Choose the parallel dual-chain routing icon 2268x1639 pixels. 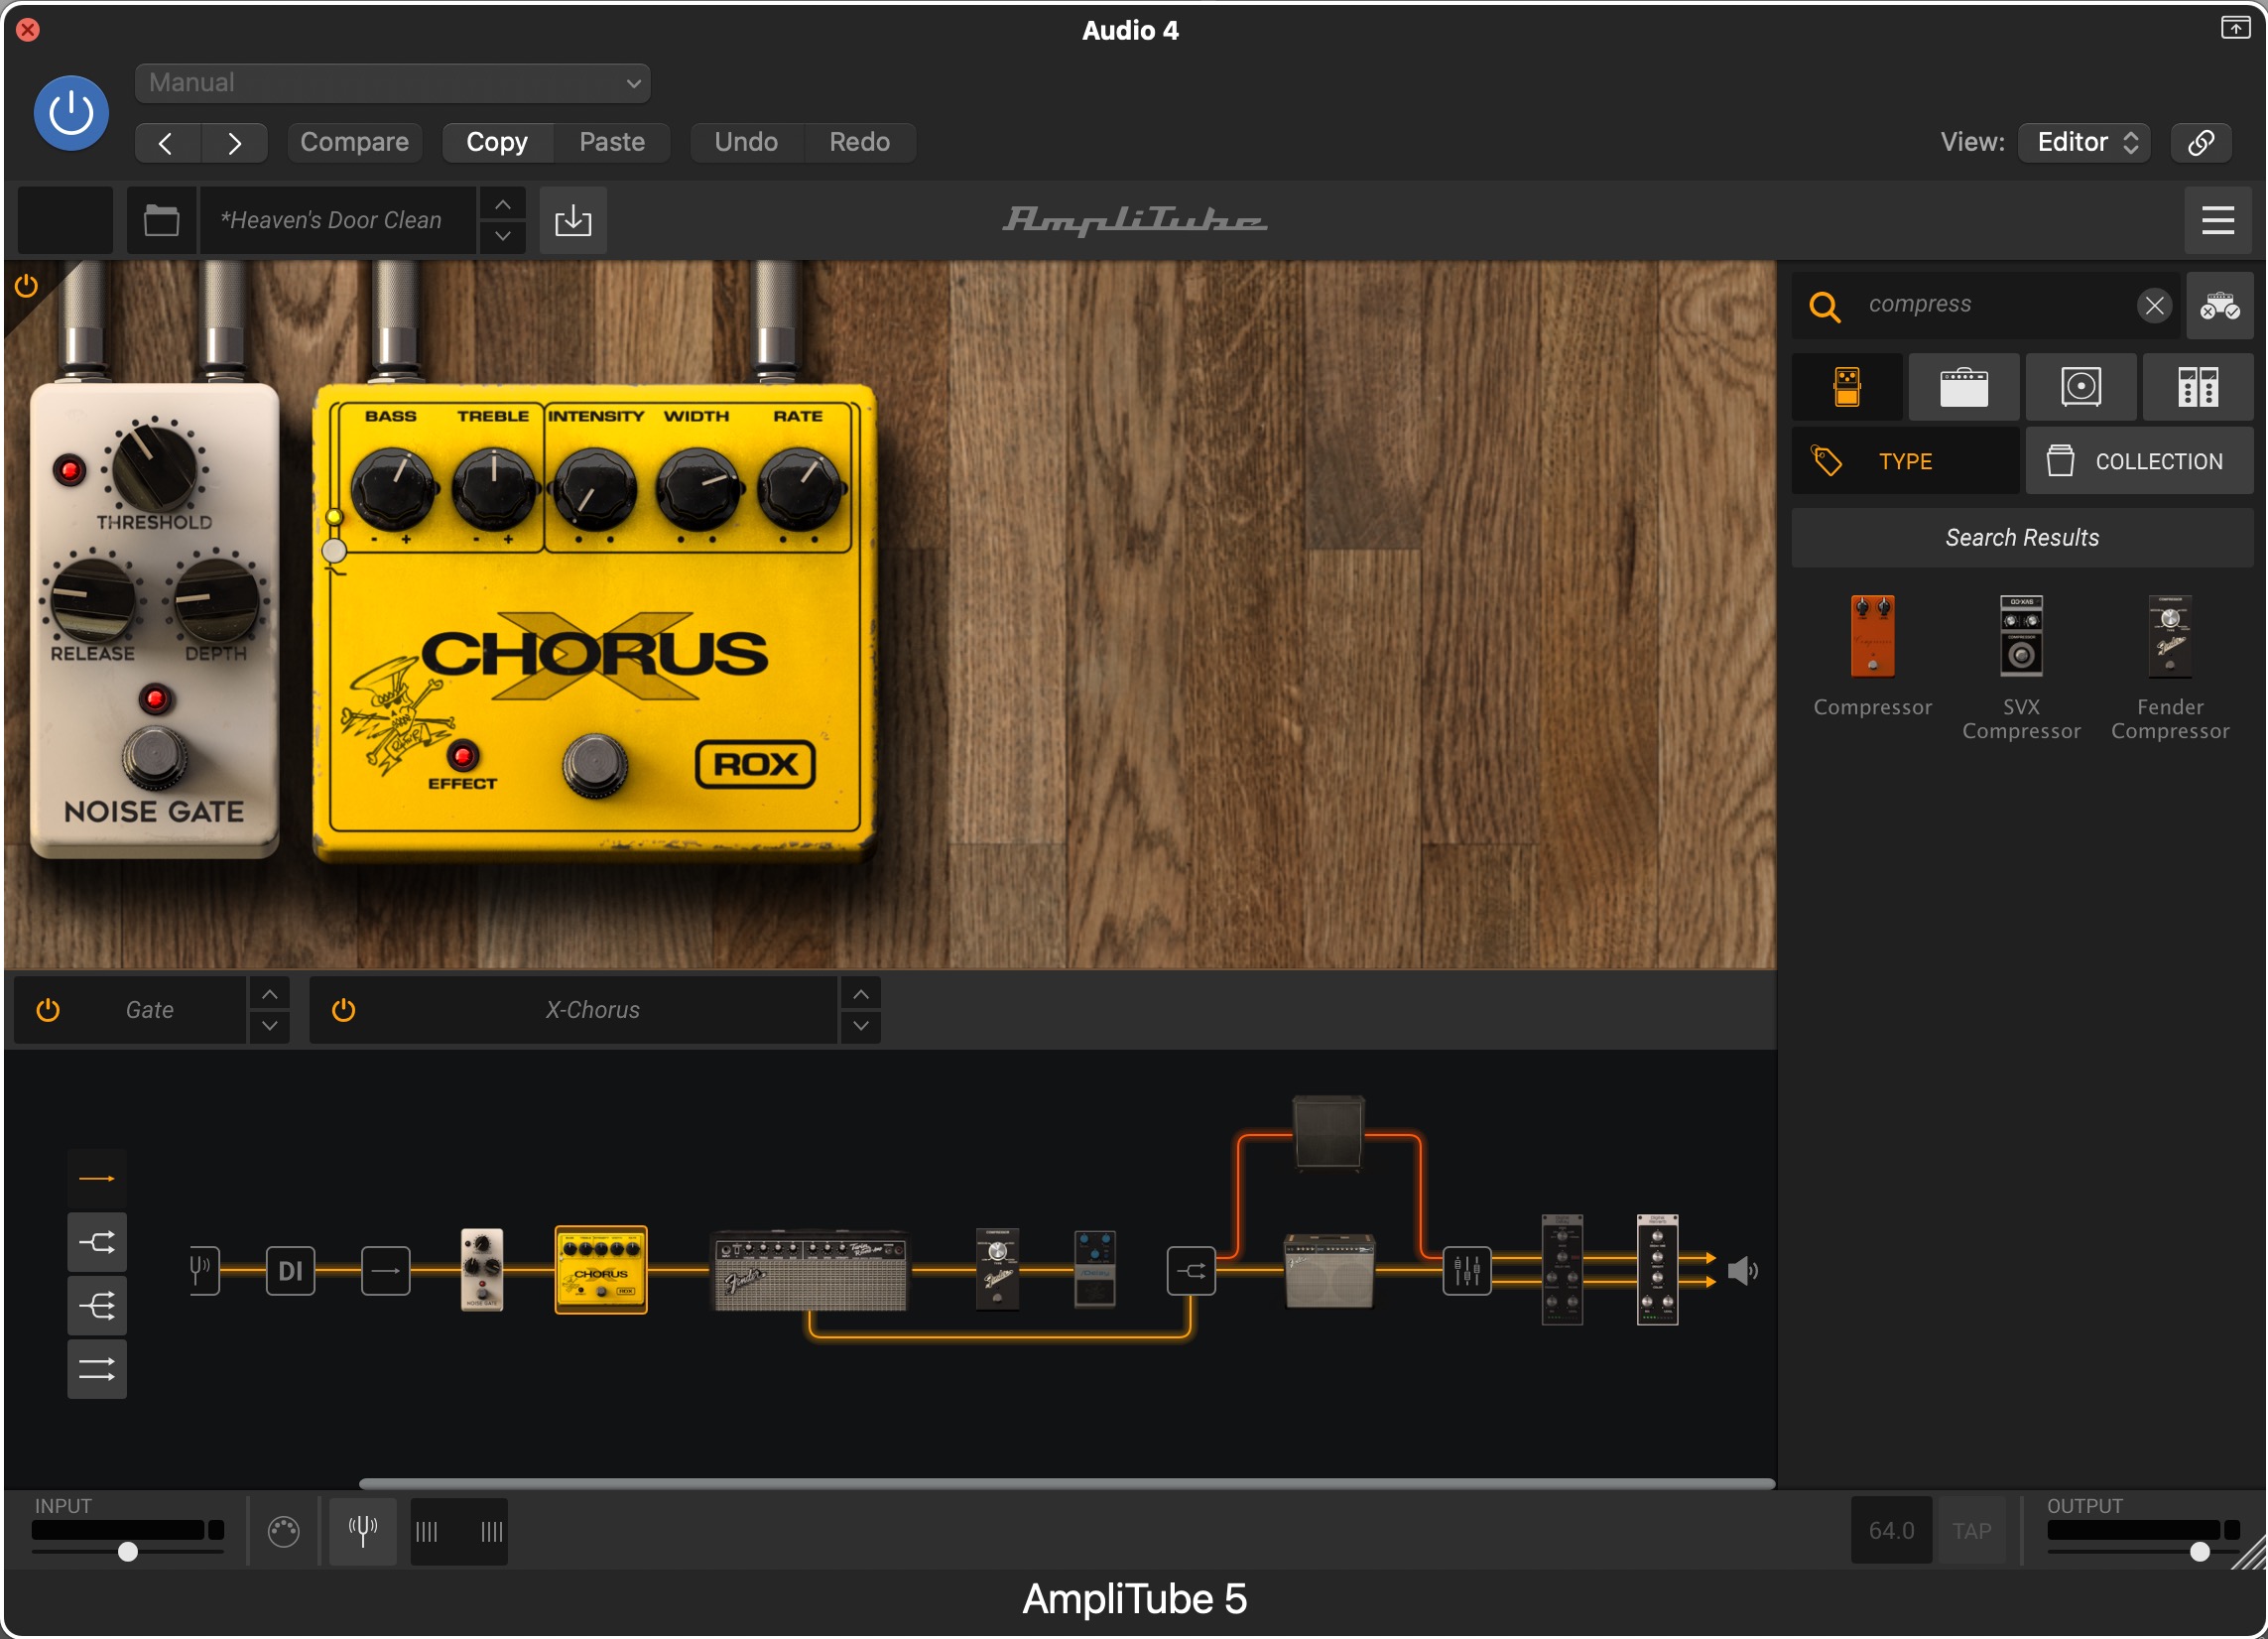tap(97, 1369)
